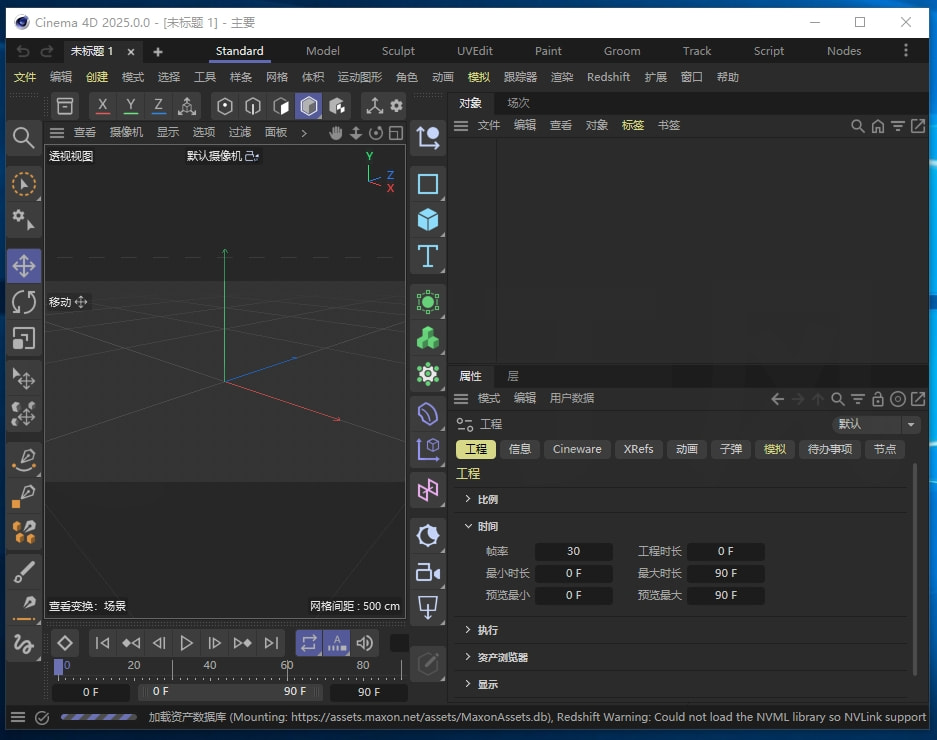Toggle autokey recording button
The height and width of the screenshot is (740, 937).
[336, 643]
